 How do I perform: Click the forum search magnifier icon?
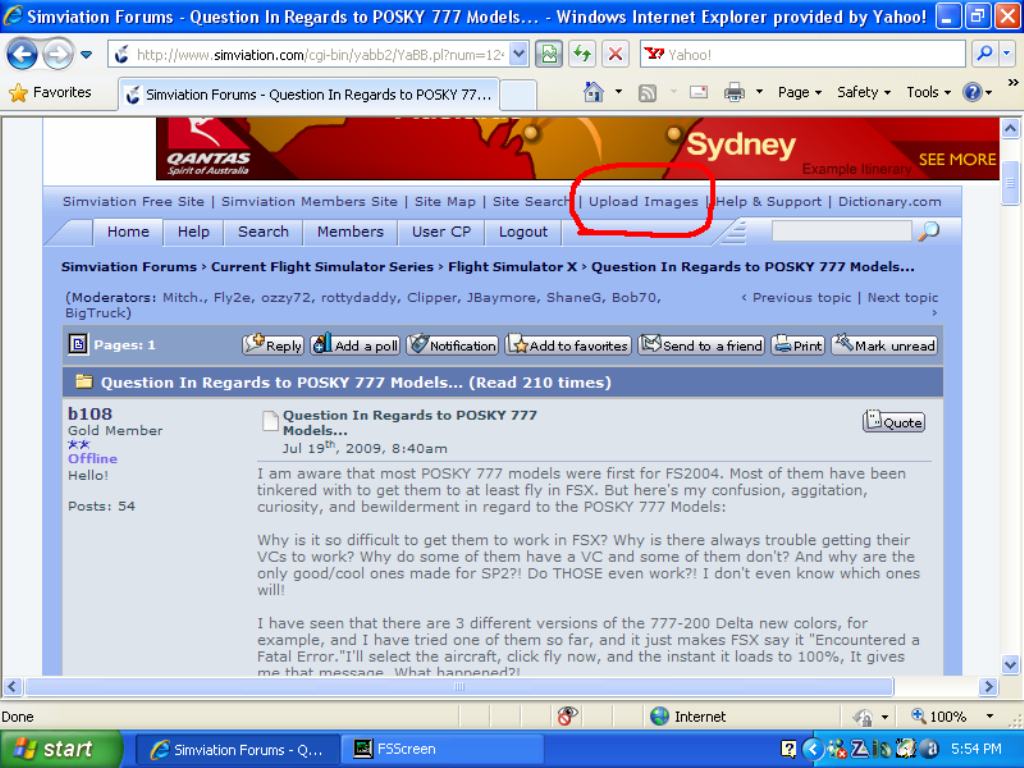929,232
